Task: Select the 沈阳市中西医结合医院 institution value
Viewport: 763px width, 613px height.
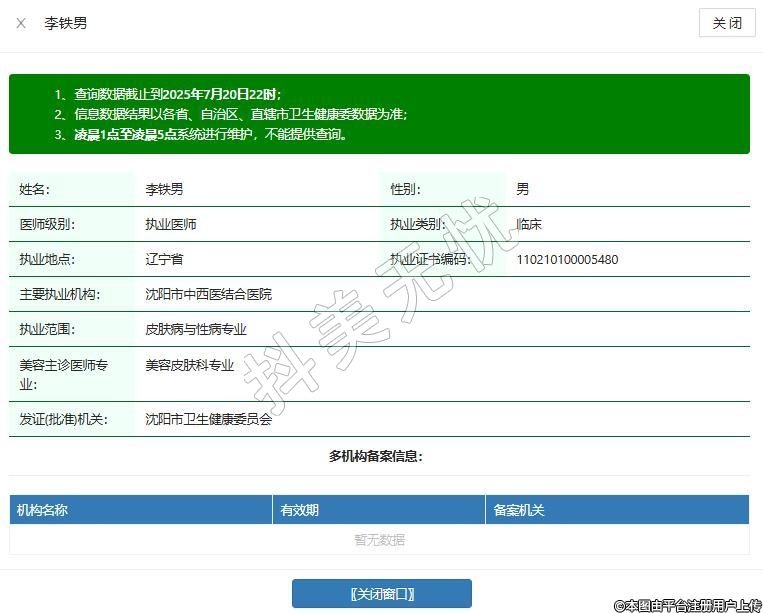Action: 208,295
